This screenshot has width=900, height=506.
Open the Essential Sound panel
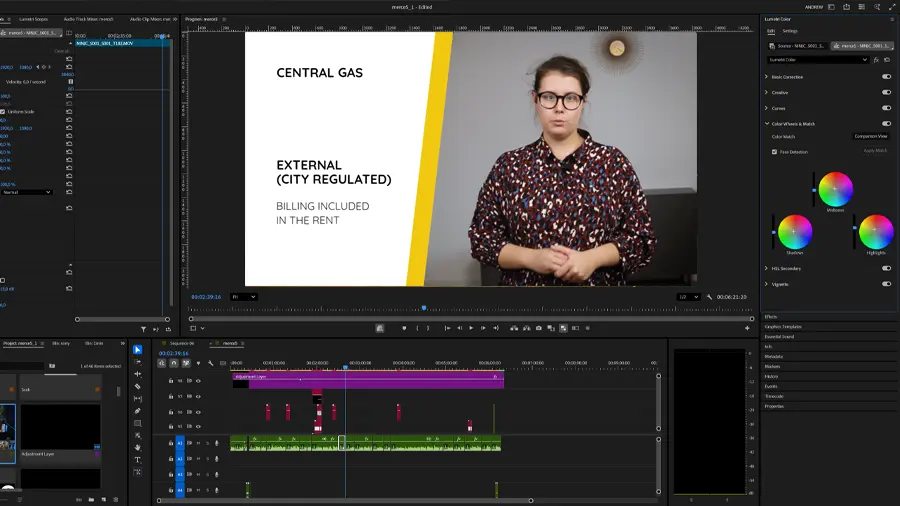pyautogui.click(x=779, y=337)
